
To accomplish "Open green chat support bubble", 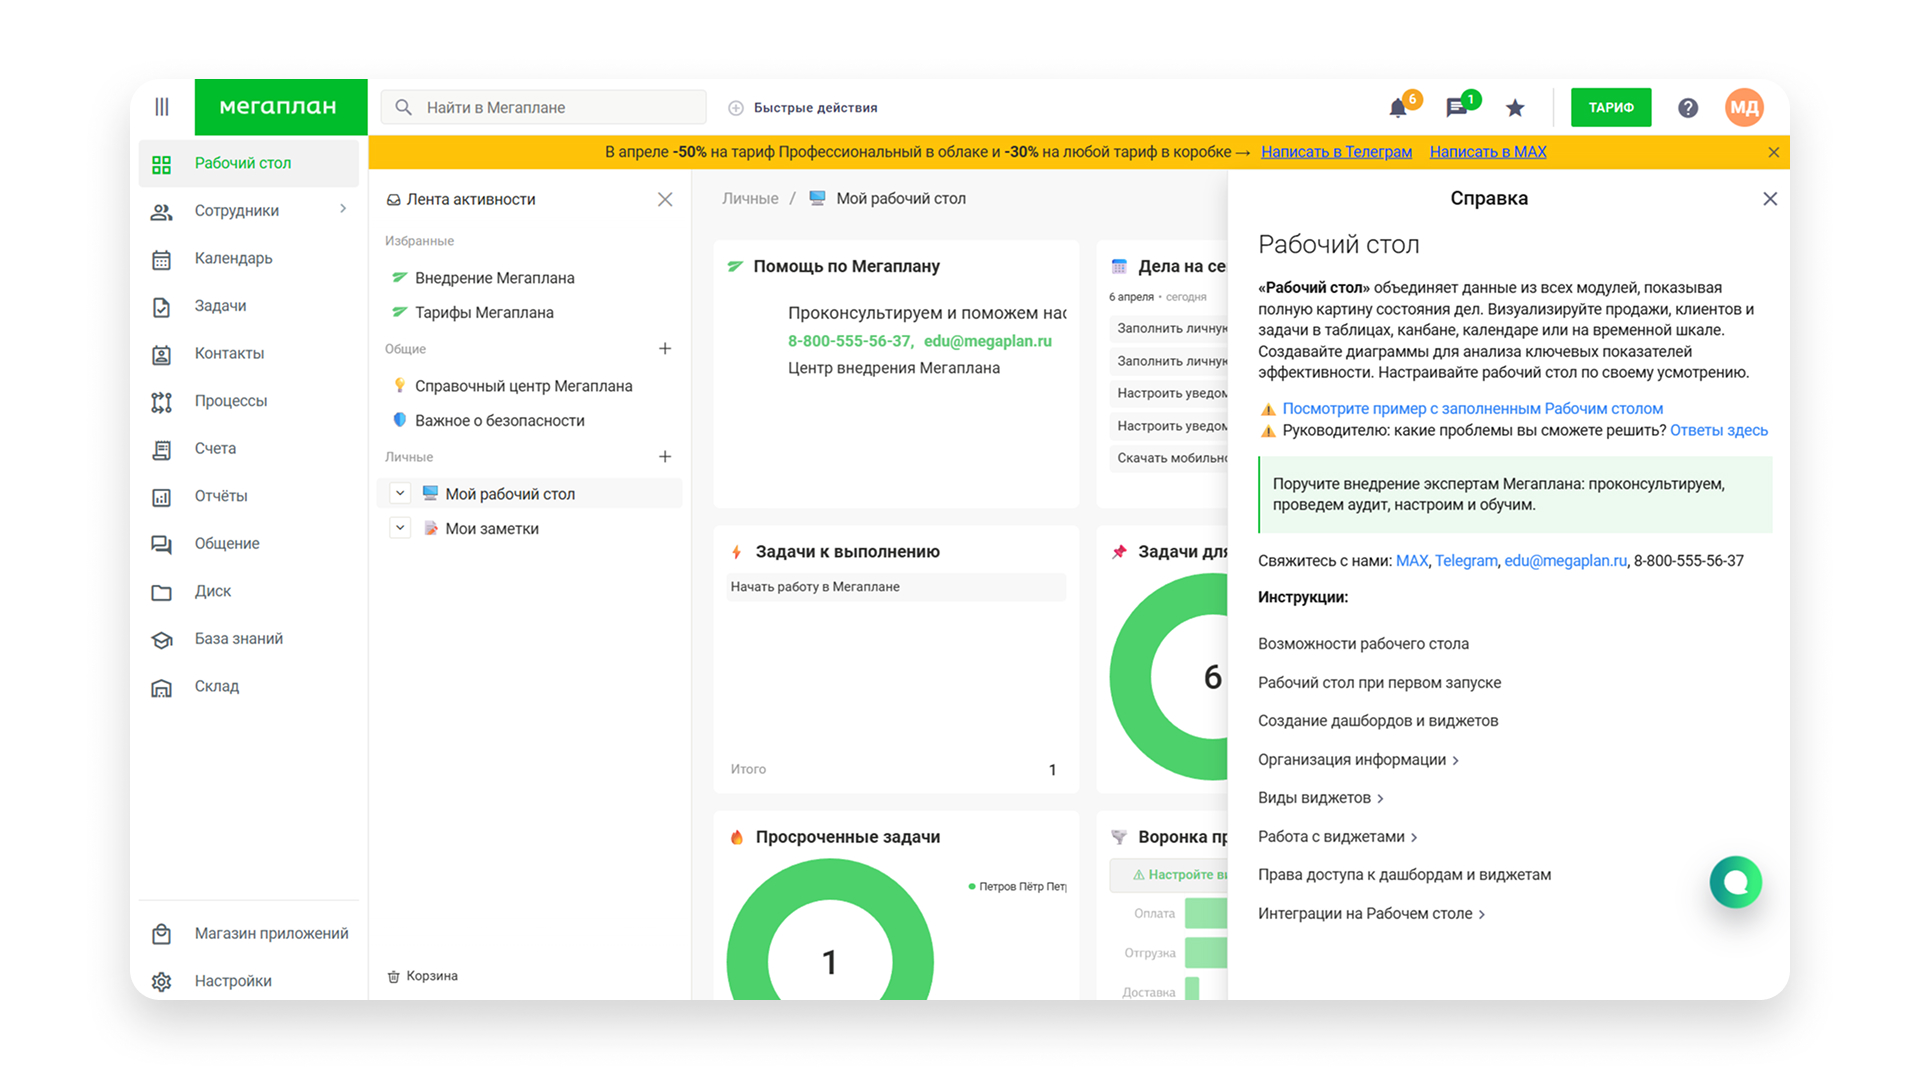I will click(x=1735, y=882).
